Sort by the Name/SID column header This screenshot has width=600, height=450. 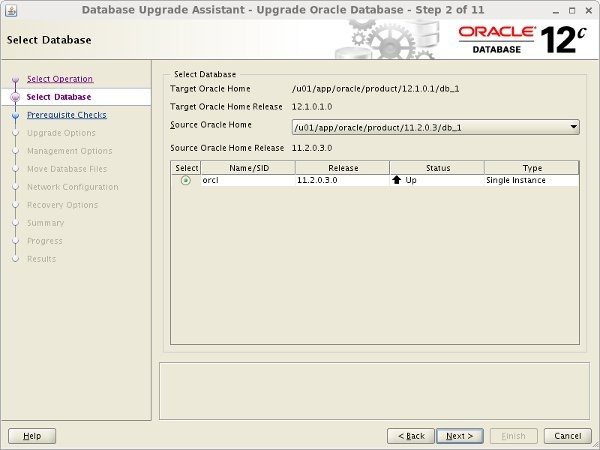pos(249,168)
